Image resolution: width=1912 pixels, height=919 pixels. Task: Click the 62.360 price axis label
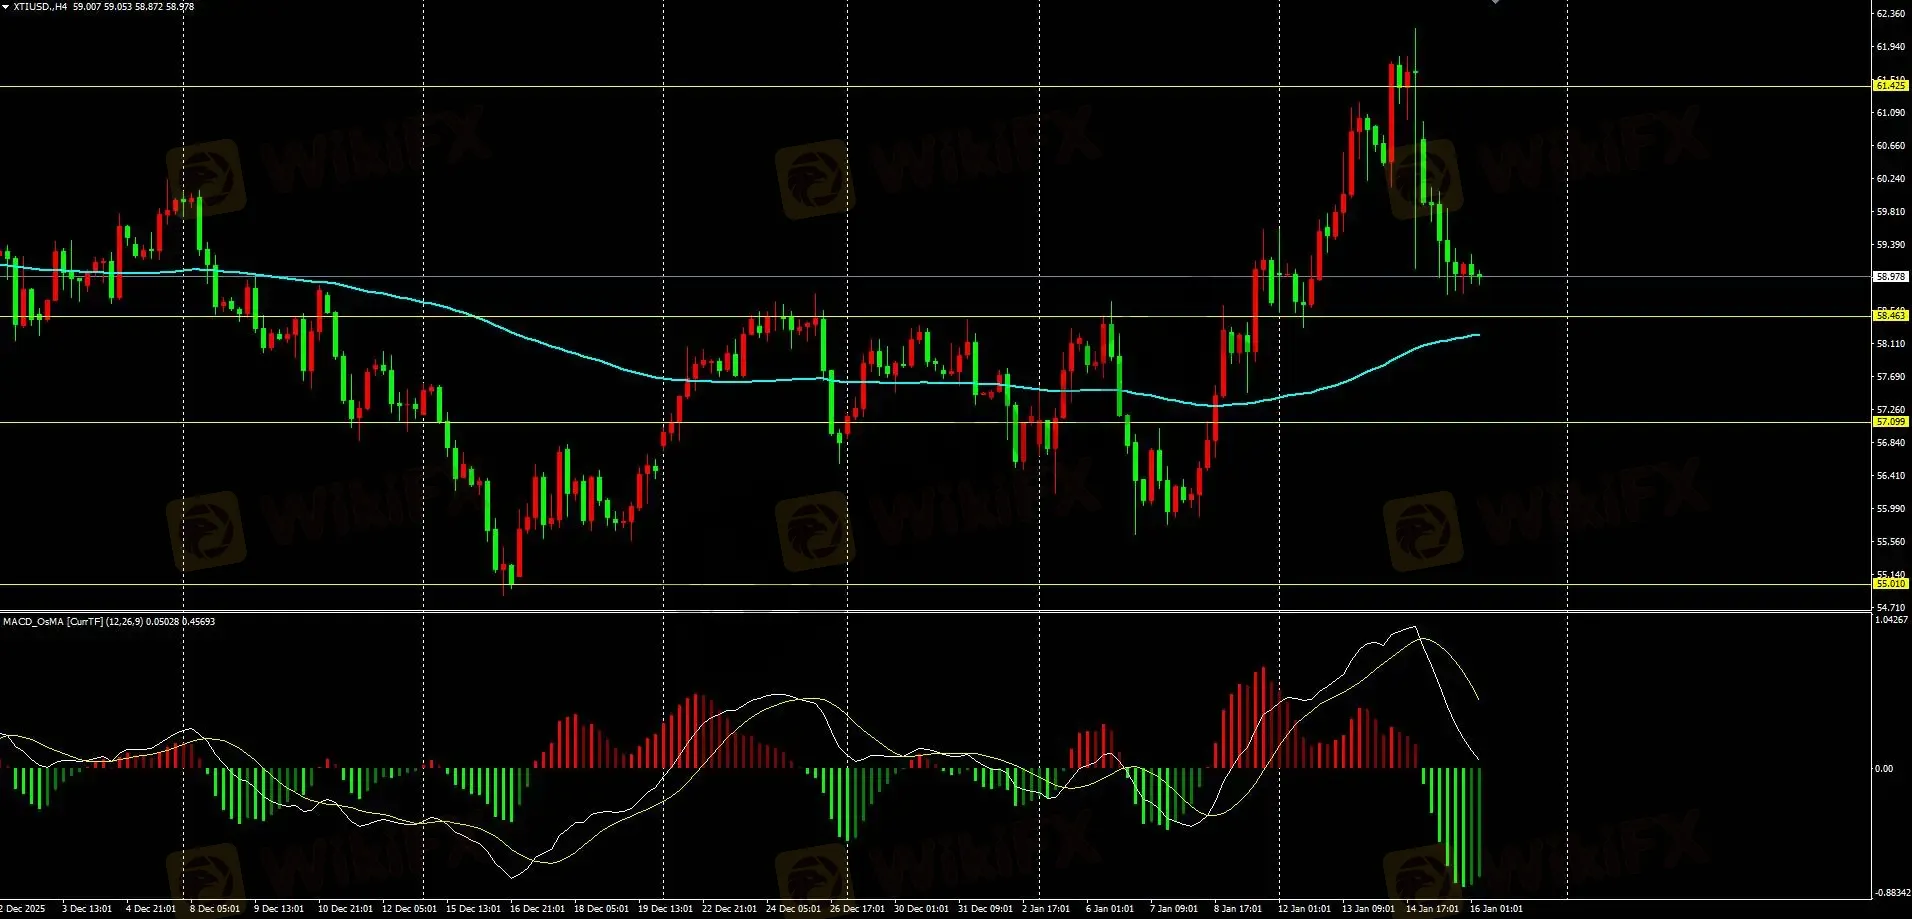tap(1891, 14)
